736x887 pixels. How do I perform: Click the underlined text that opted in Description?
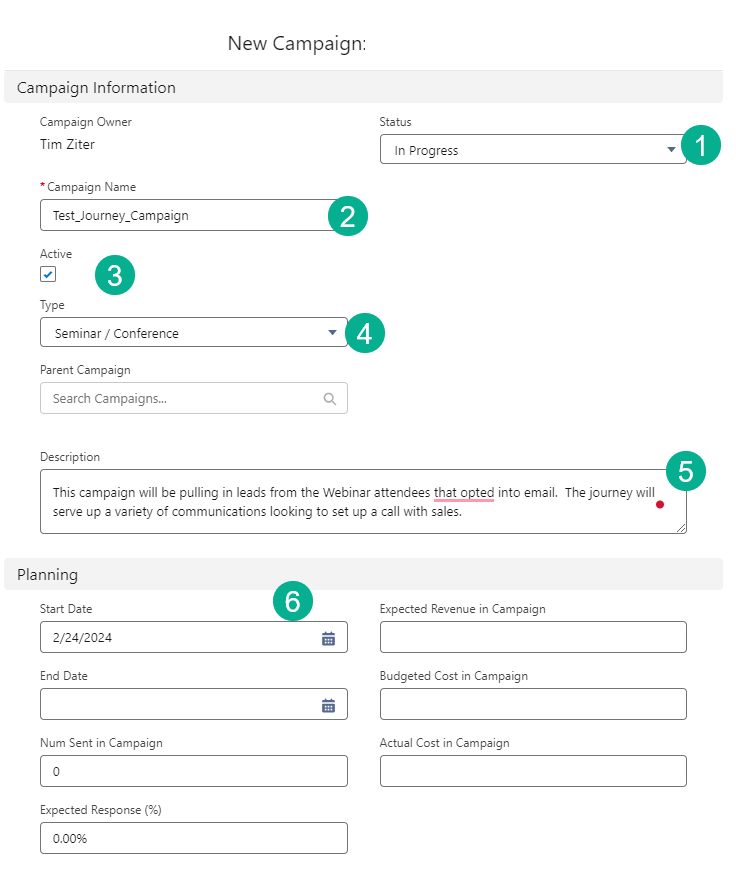(x=465, y=492)
